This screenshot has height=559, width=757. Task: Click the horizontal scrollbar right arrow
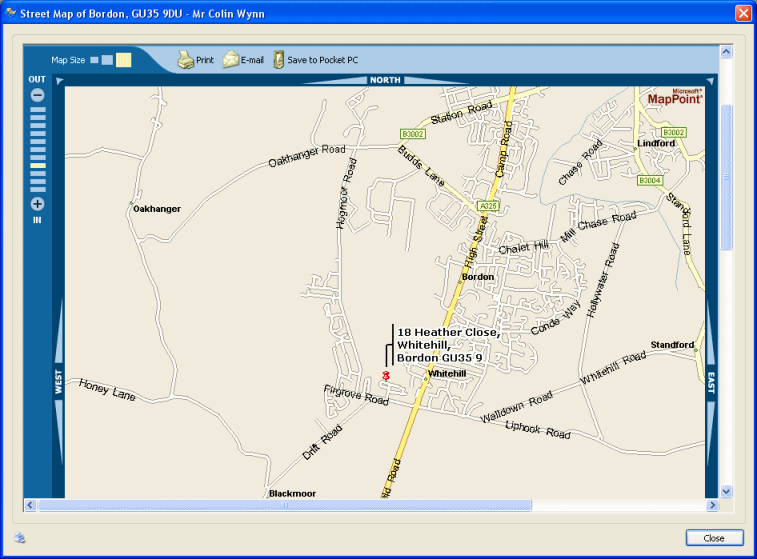pyautogui.click(x=712, y=505)
